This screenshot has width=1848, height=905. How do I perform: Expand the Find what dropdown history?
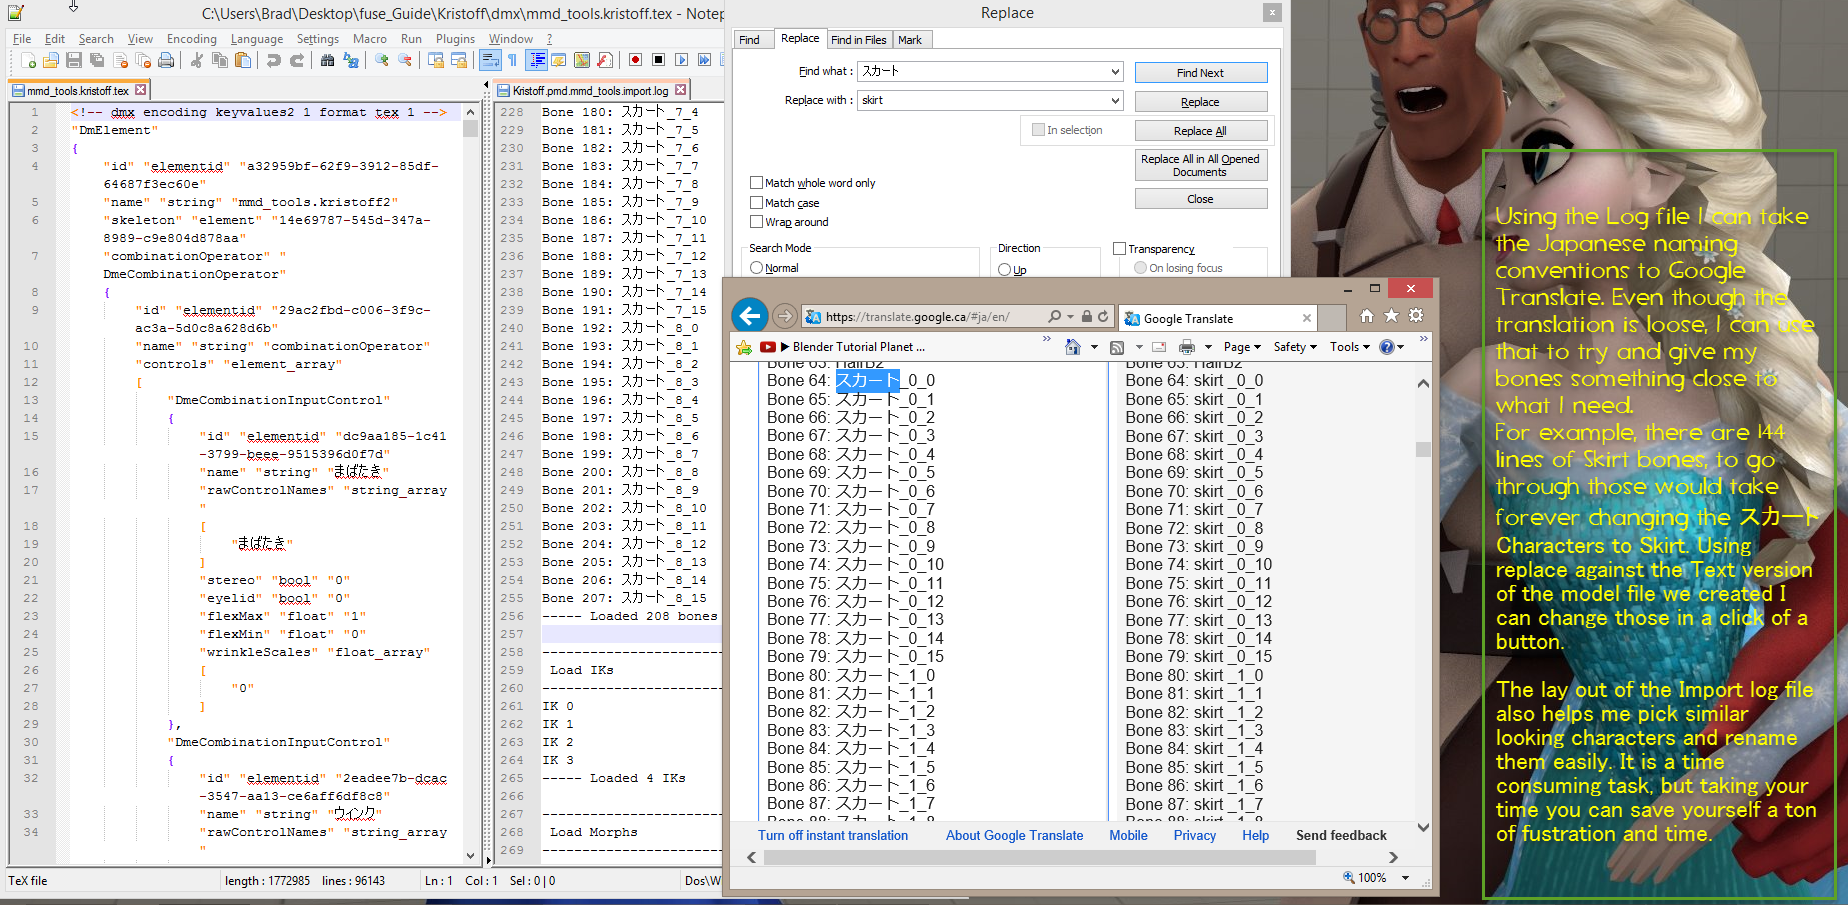pos(1115,72)
